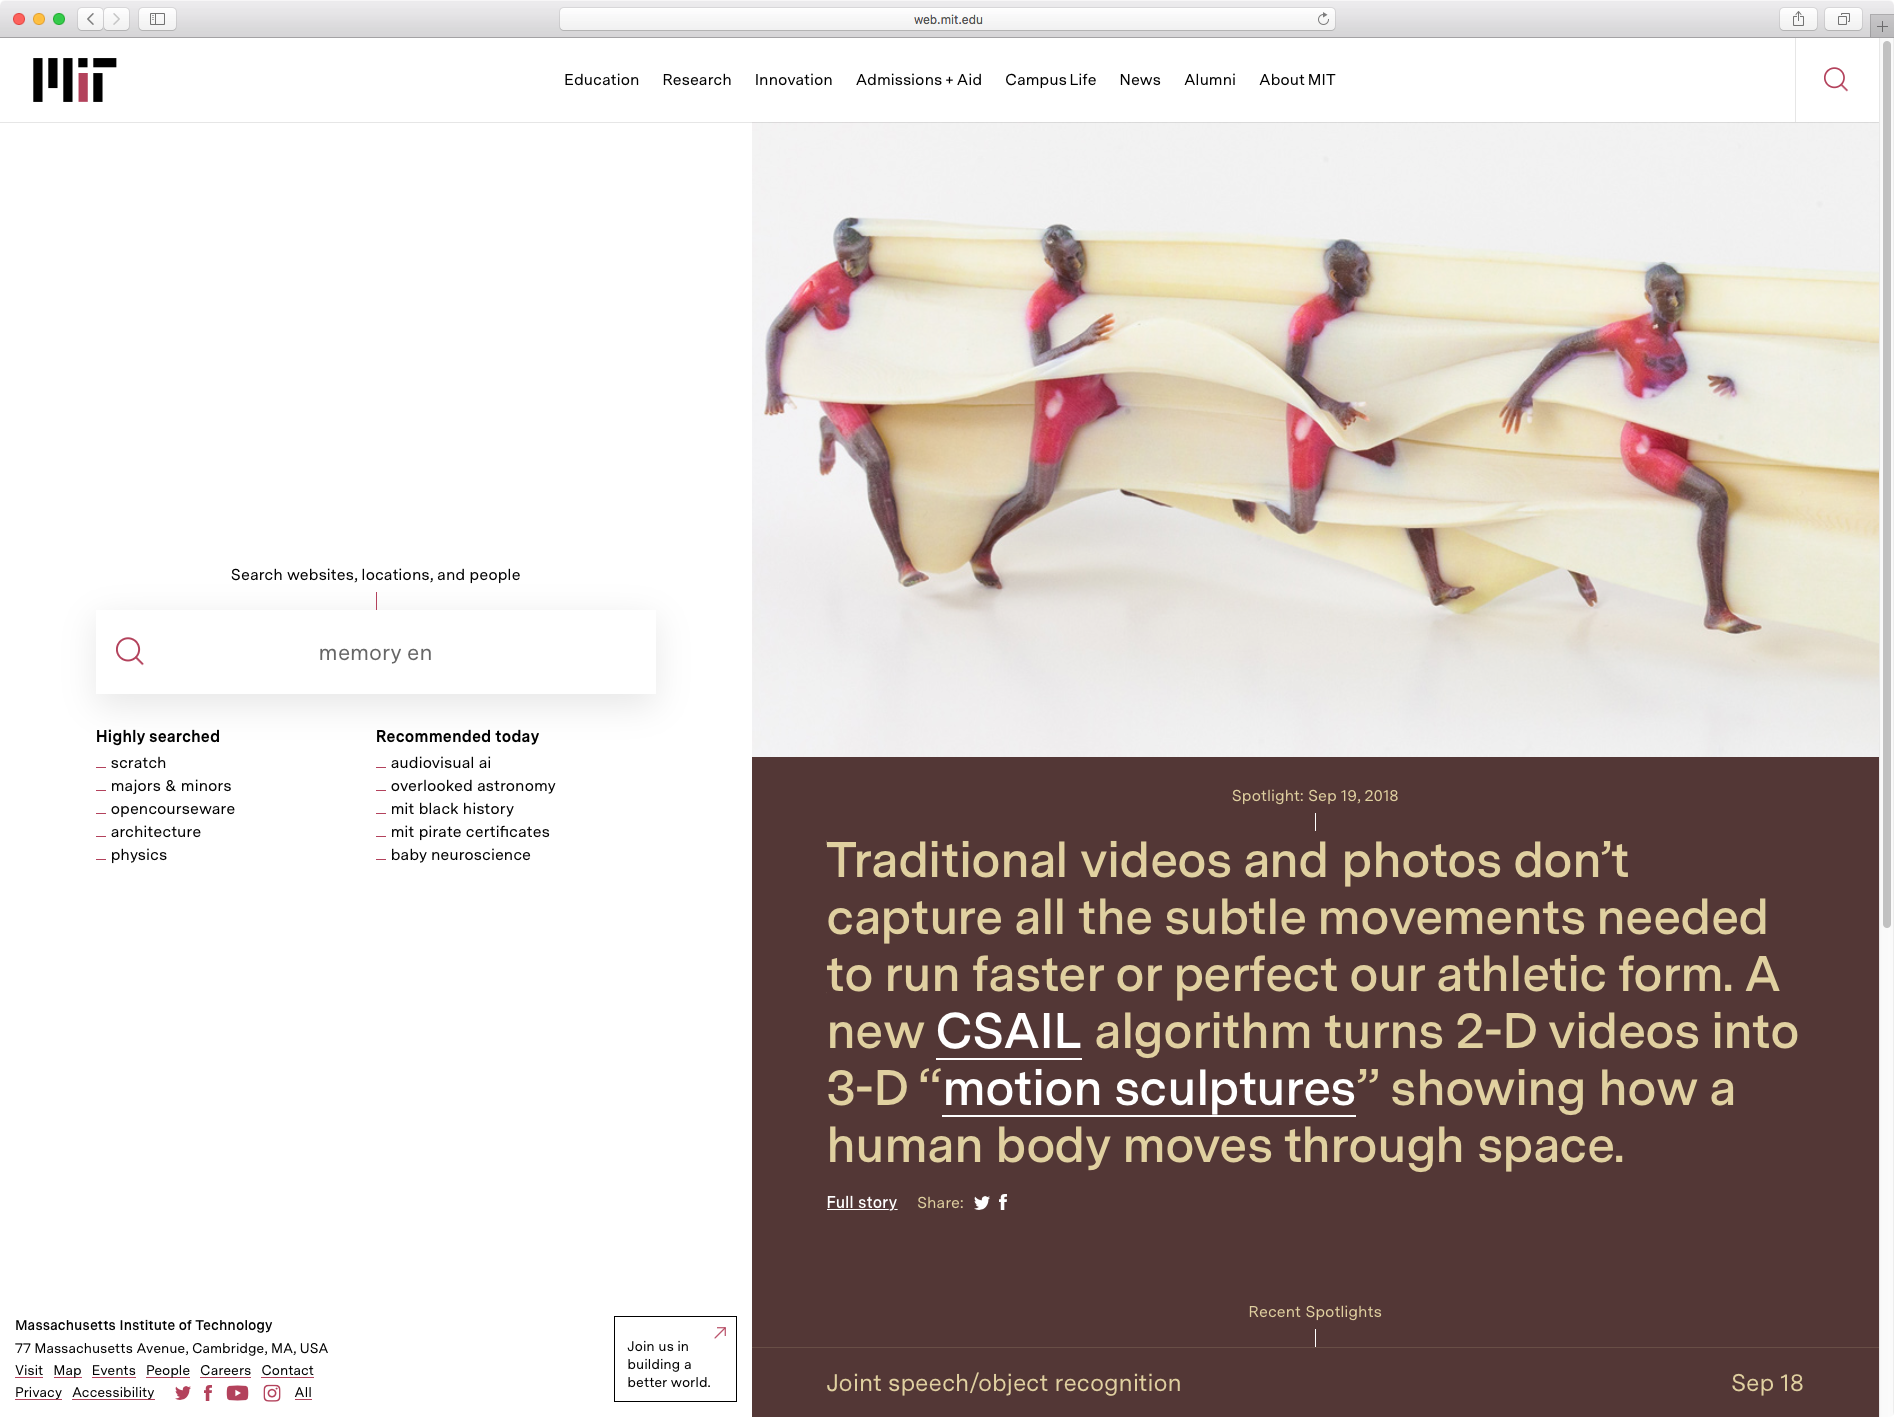
Task: Open MIT's Instagram from footer icon
Action: pyautogui.click(x=272, y=1393)
